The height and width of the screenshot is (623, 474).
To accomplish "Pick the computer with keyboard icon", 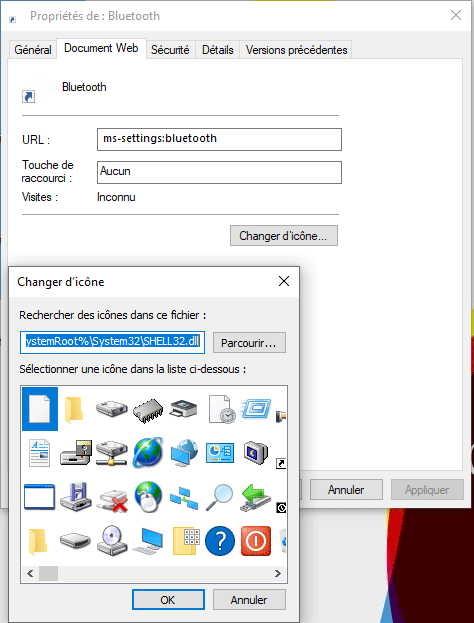I will click(x=148, y=541).
